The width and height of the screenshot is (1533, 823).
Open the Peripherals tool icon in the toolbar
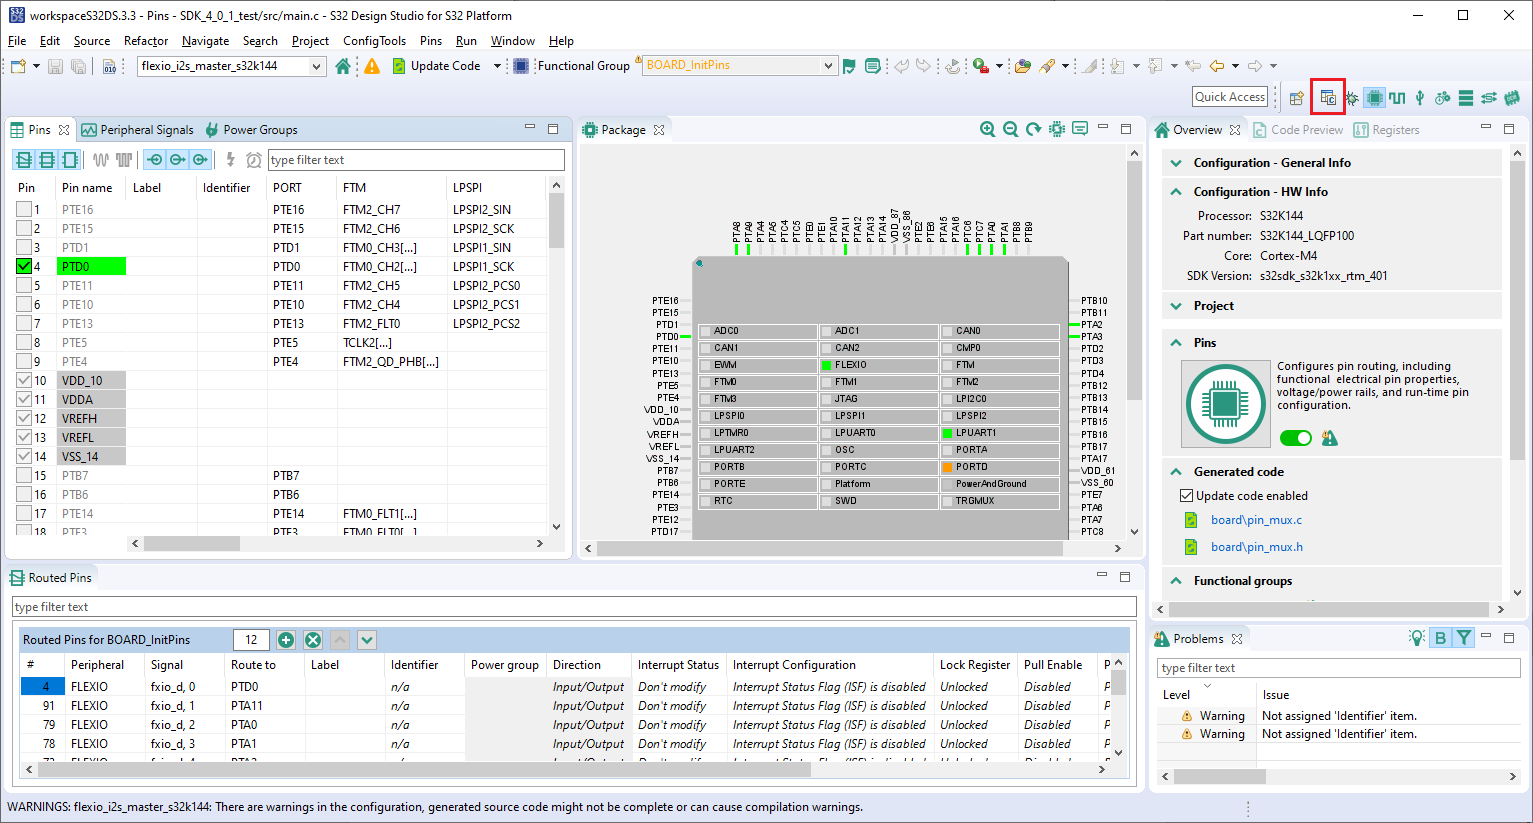(1420, 97)
